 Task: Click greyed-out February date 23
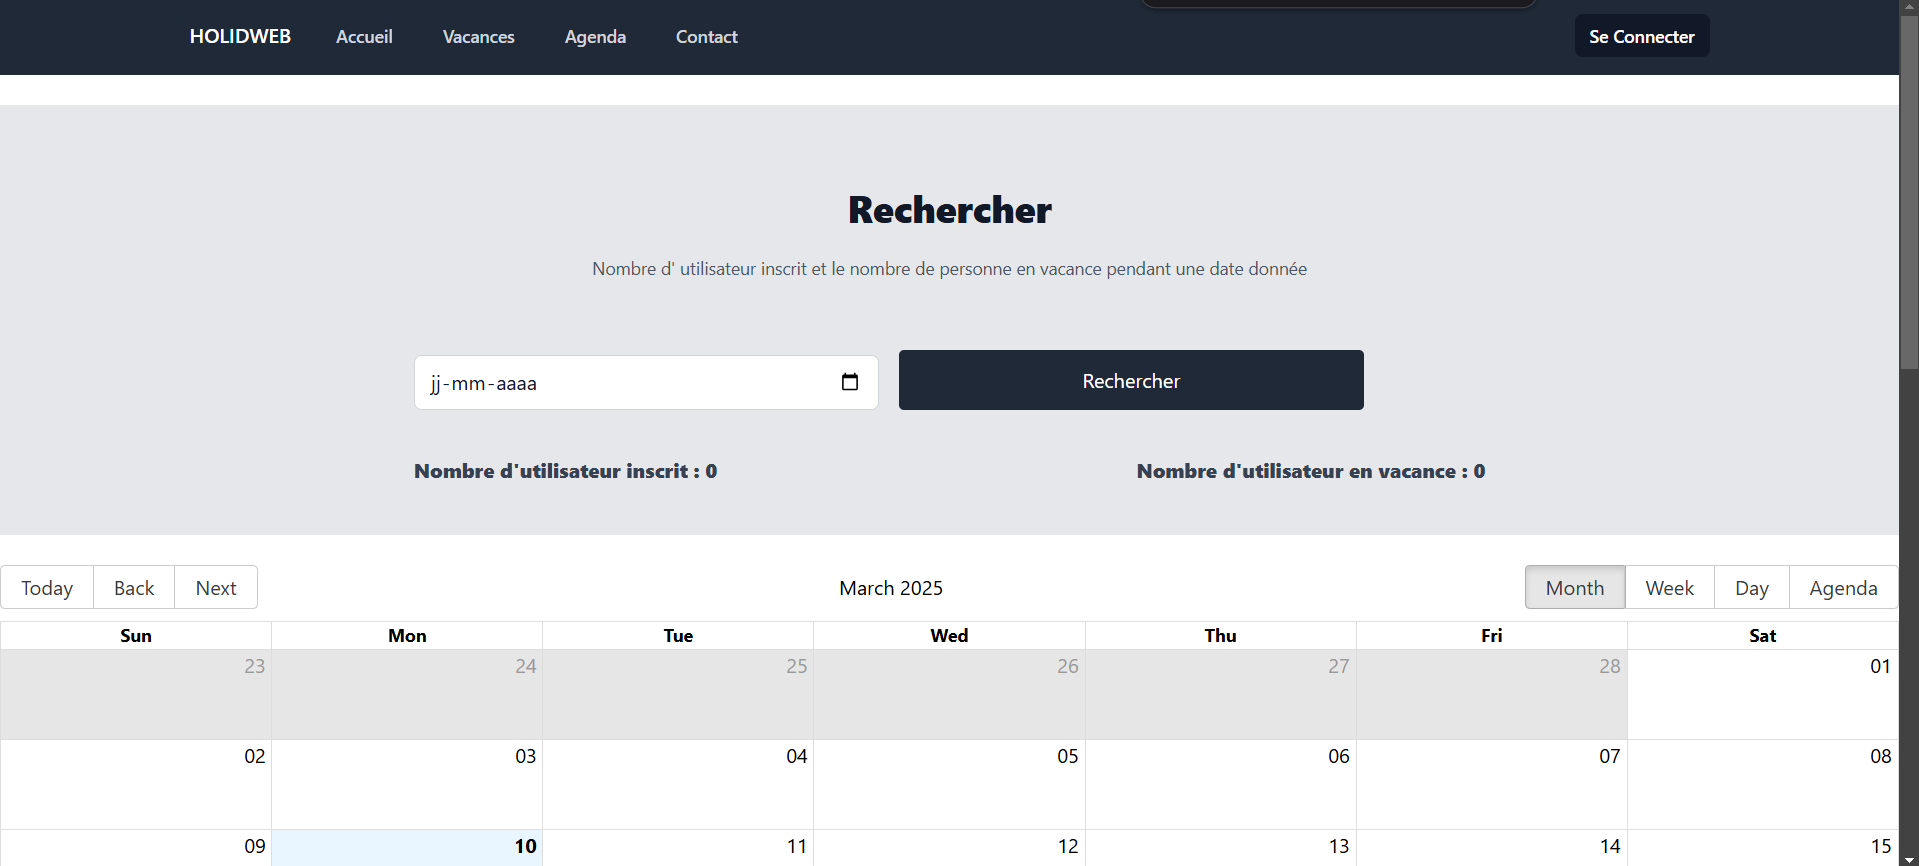point(255,666)
